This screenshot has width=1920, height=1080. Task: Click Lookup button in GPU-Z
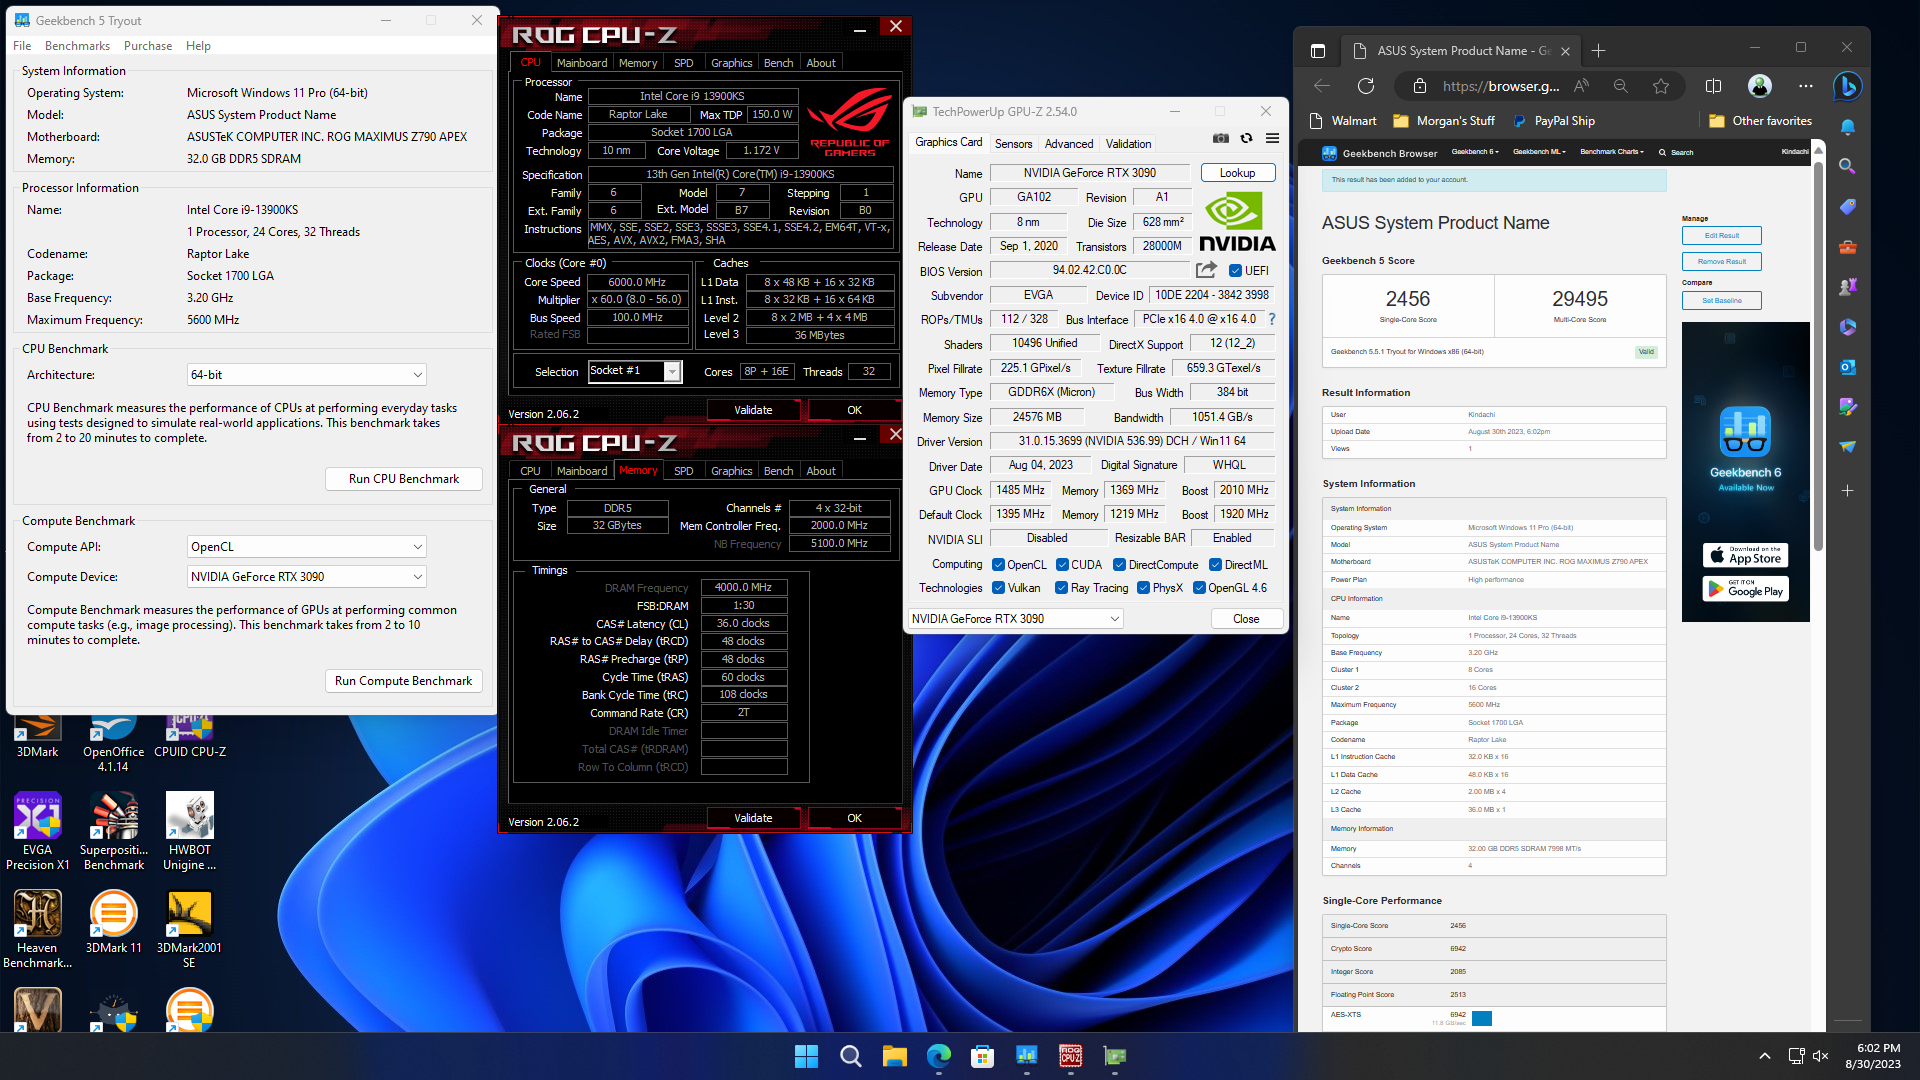(1237, 173)
